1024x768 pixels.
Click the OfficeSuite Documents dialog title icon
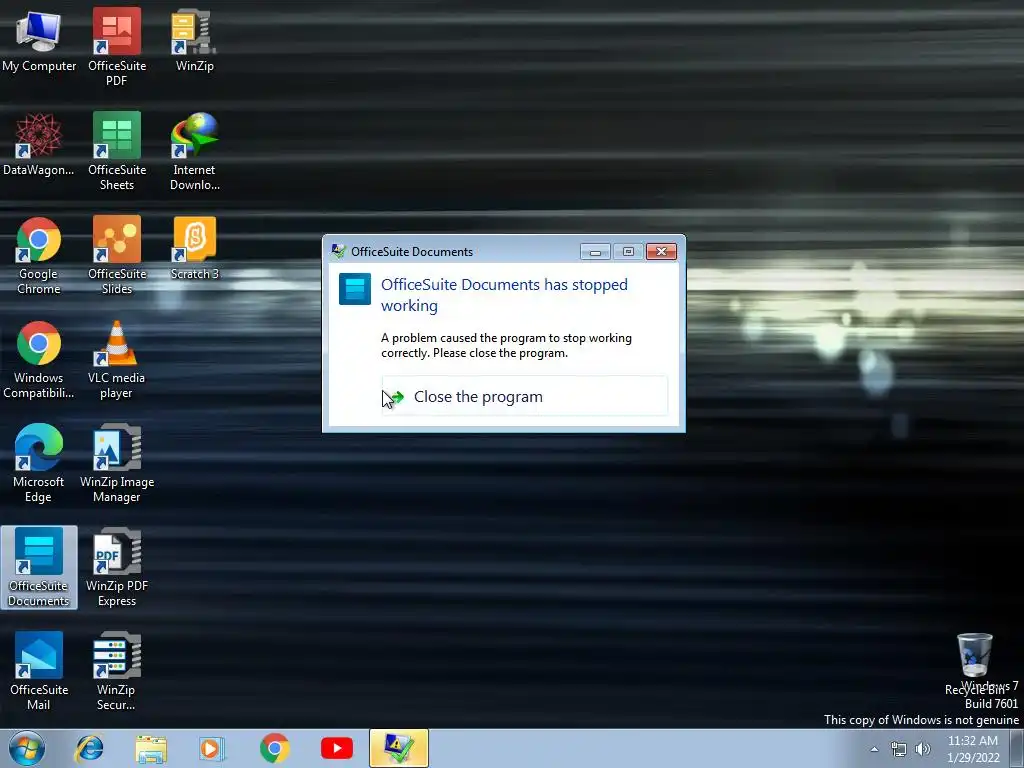pos(338,251)
